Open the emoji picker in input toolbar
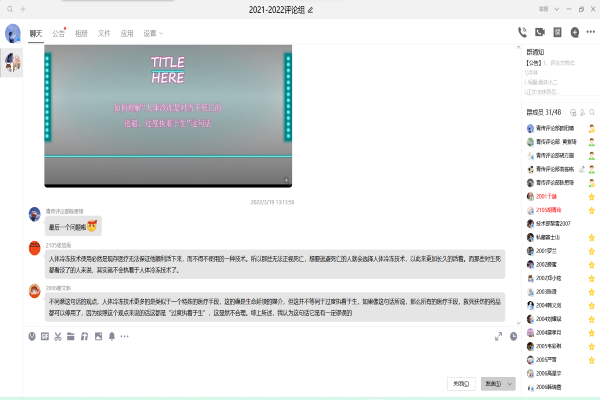The image size is (600, 400). click(x=33, y=337)
